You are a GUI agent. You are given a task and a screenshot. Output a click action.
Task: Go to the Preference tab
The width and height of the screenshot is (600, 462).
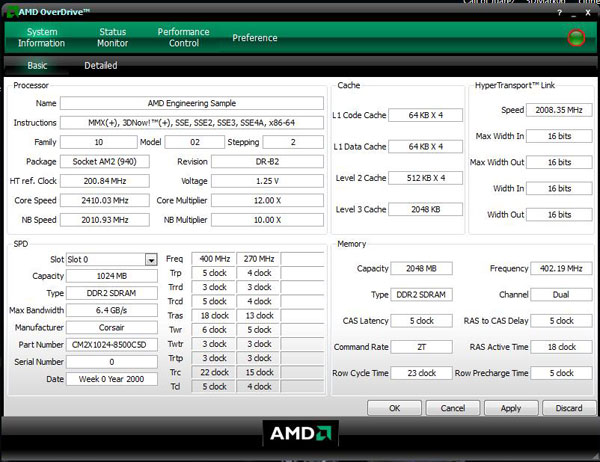(x=255, y=38)
